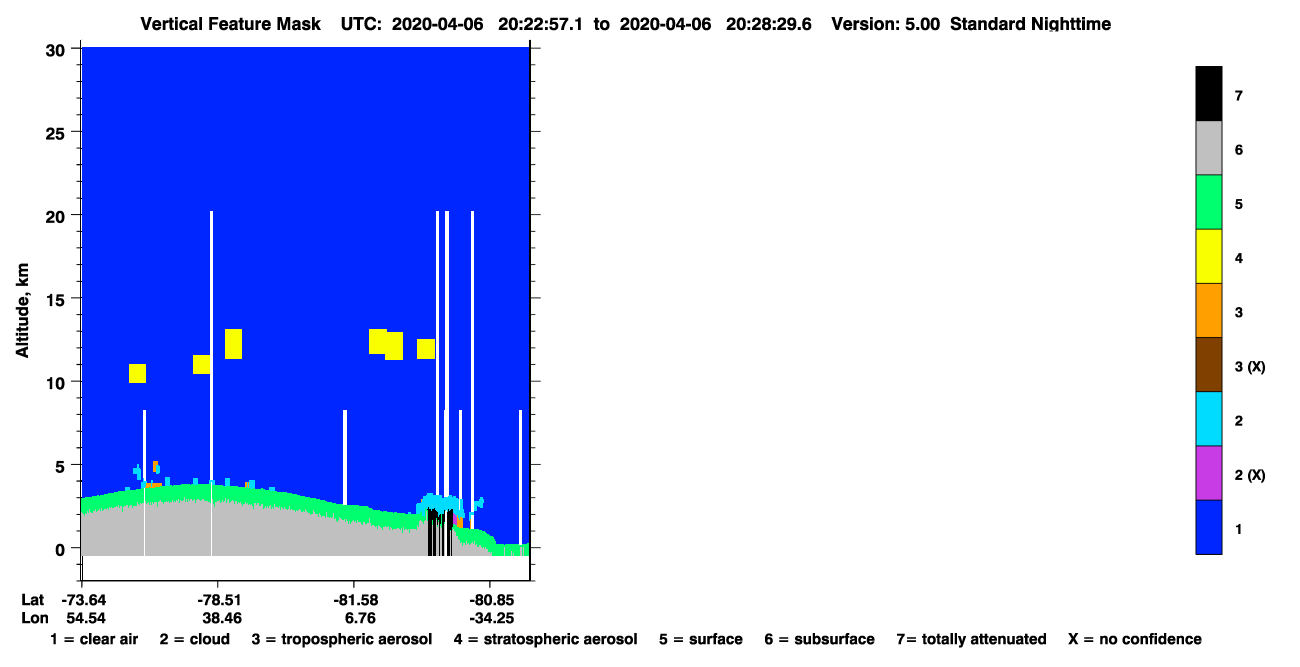The height and width of the screenshot is (667, 1300).
Task: Click the latitude value -81.58
Action: coord(354,600)
